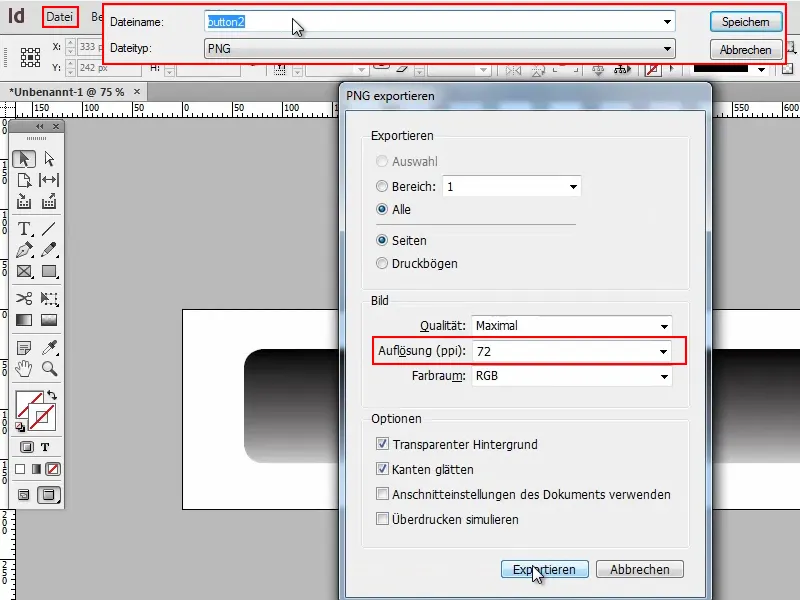Viewport: 800px width, 600px height.
Task: Select the Pen tool
Action: click(x=24, y=250)
